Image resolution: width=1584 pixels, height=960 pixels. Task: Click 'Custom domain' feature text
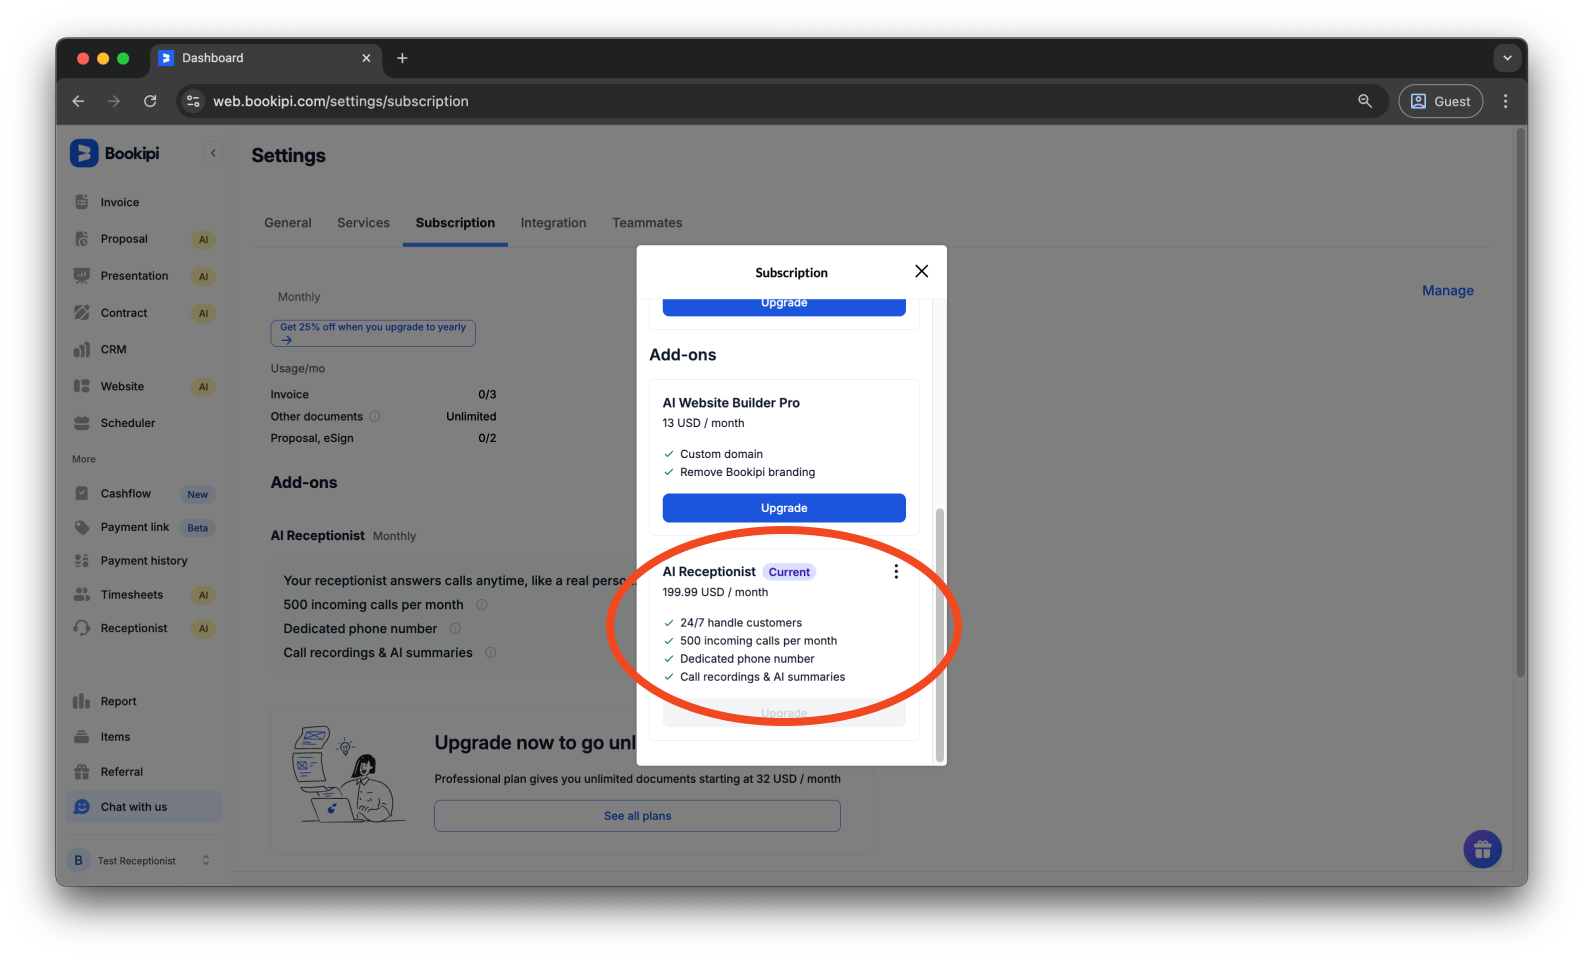(x=721, y=454)
